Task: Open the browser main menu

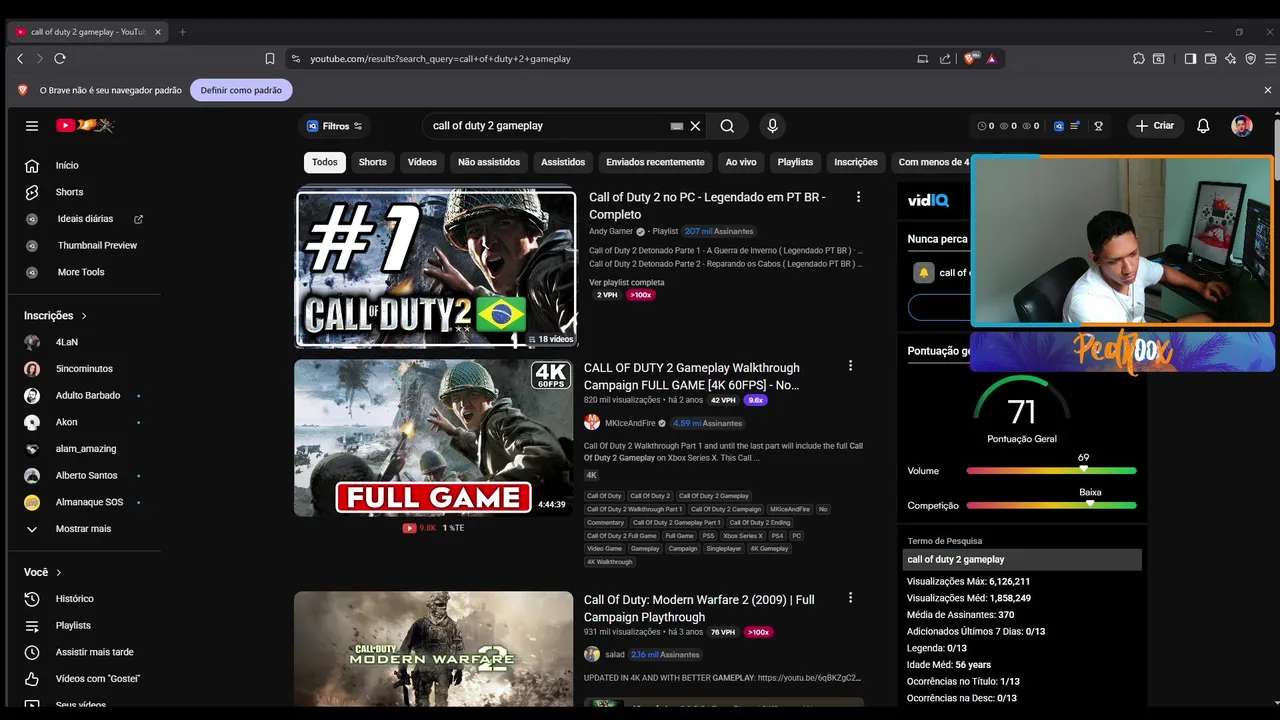Action: 1269,59
